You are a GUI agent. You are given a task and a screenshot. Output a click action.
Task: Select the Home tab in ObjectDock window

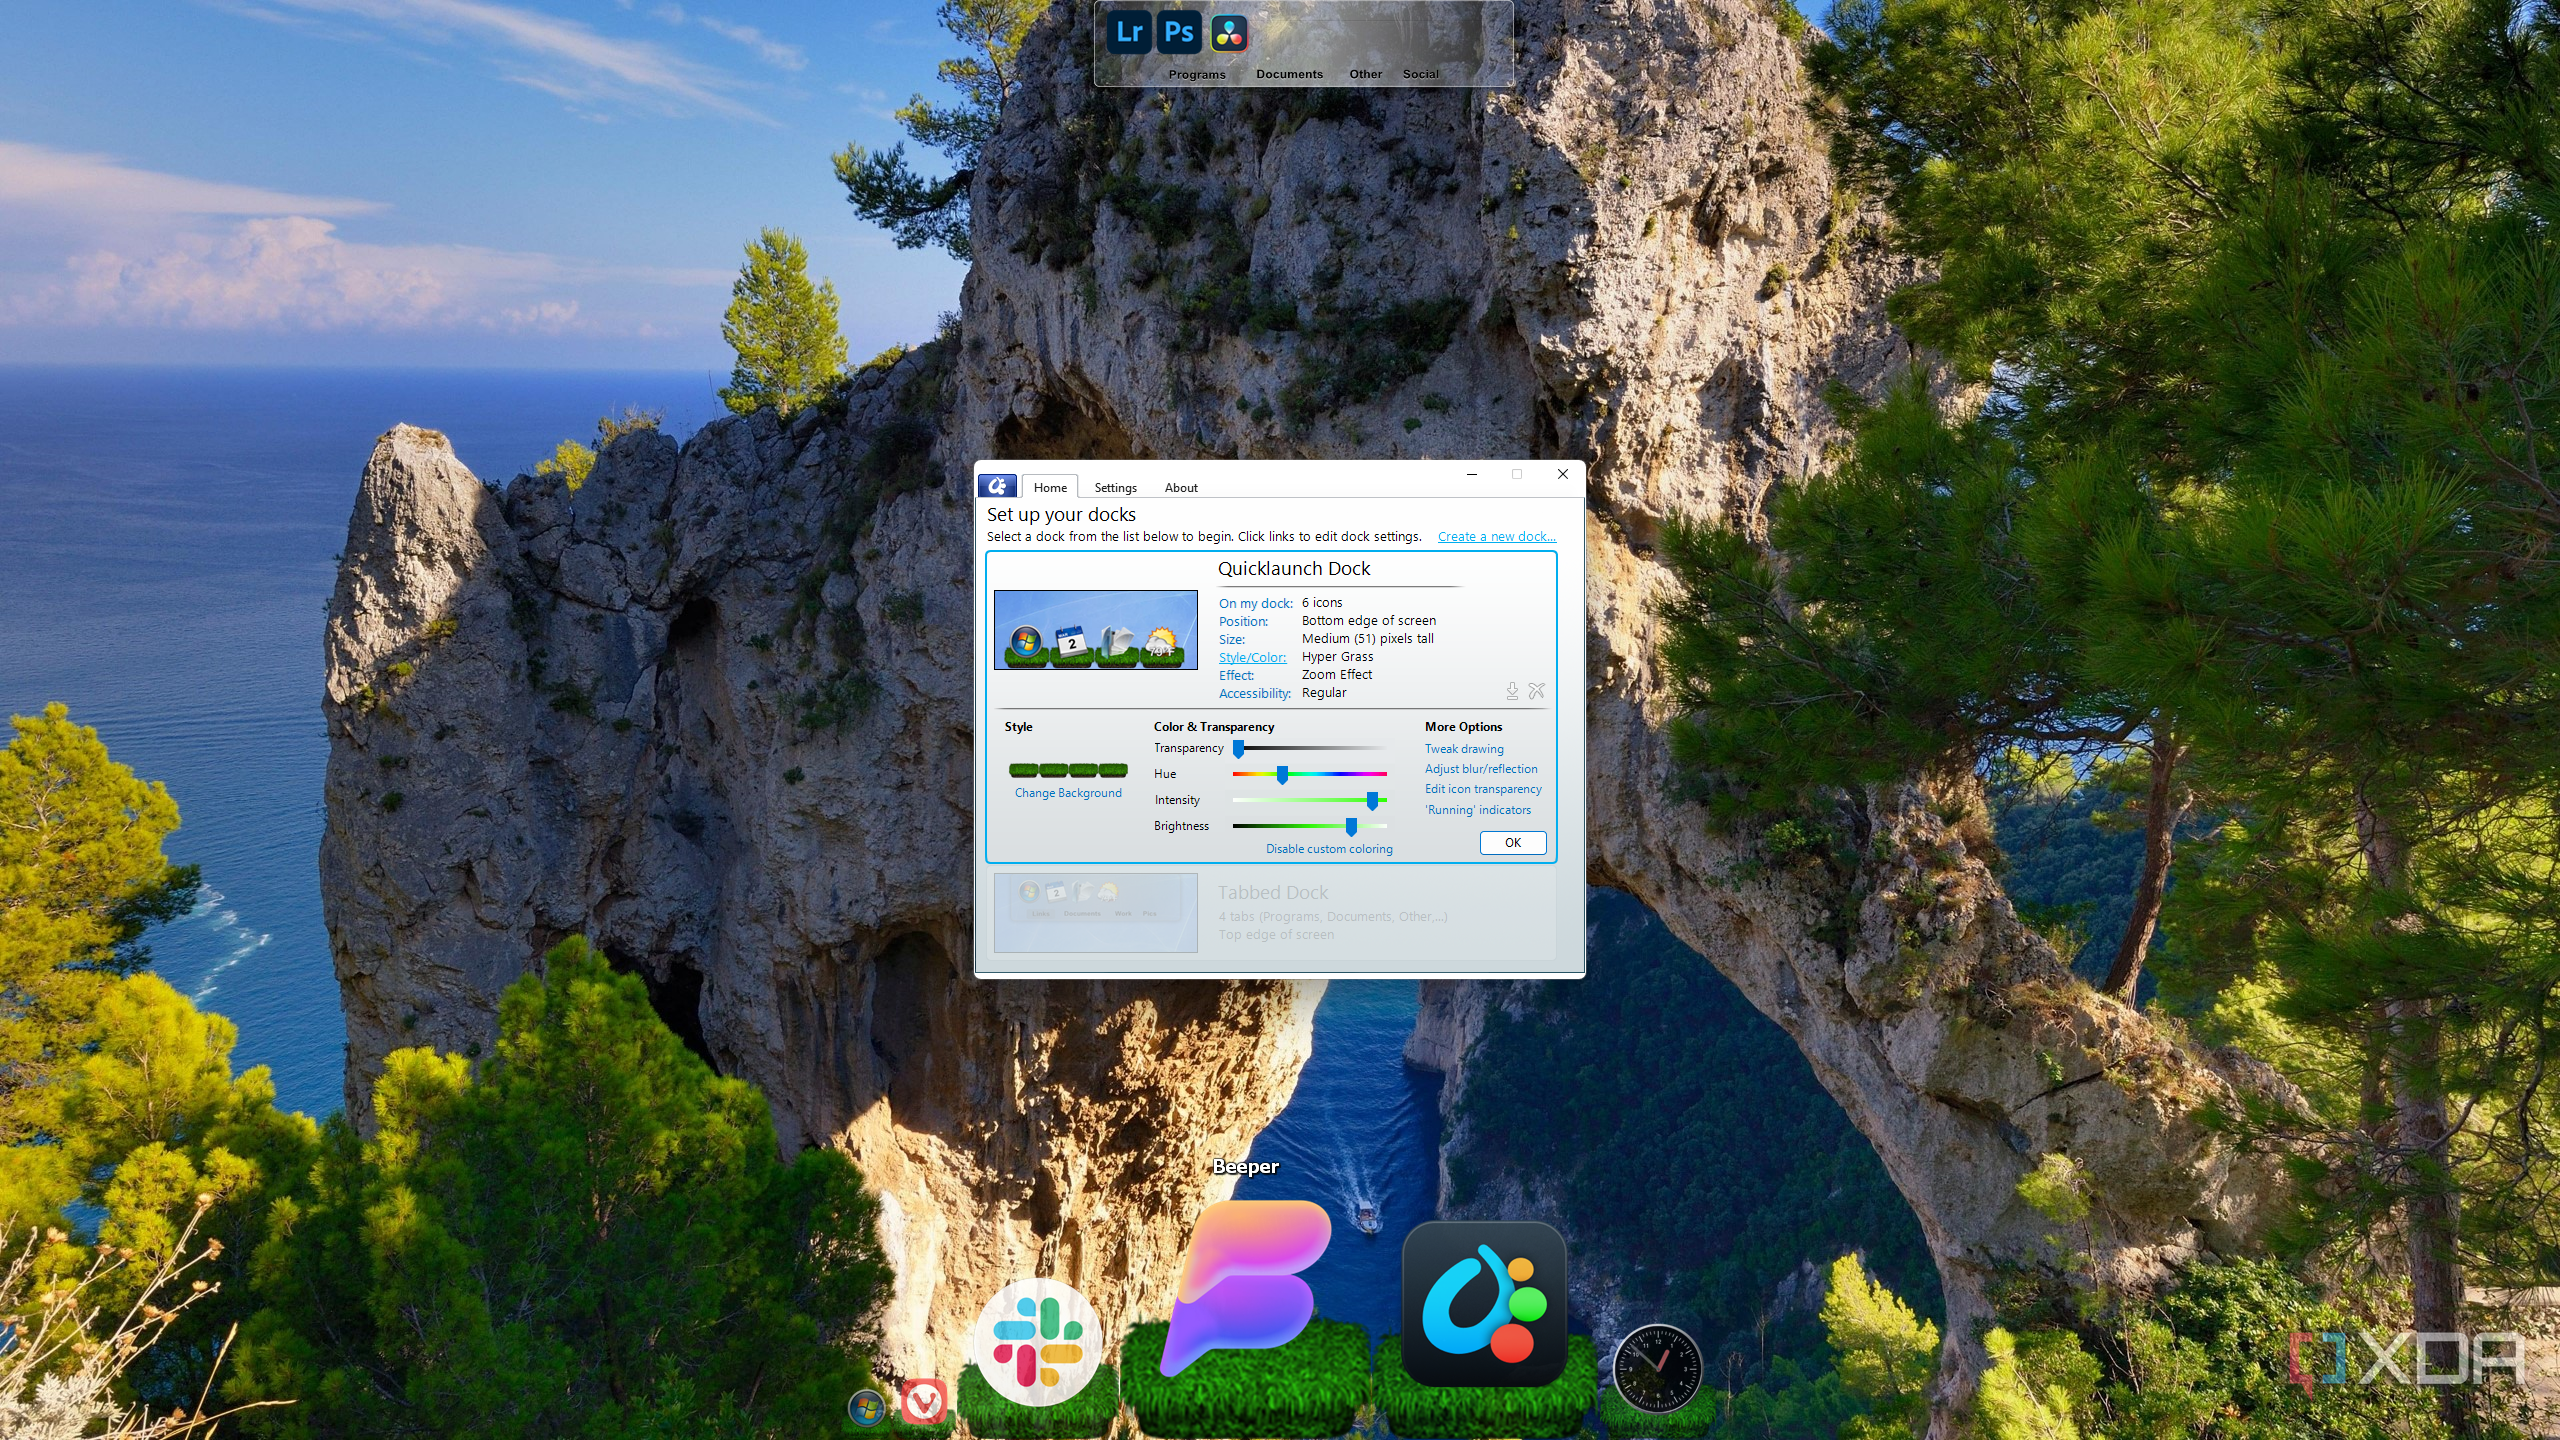[1050, 487]
